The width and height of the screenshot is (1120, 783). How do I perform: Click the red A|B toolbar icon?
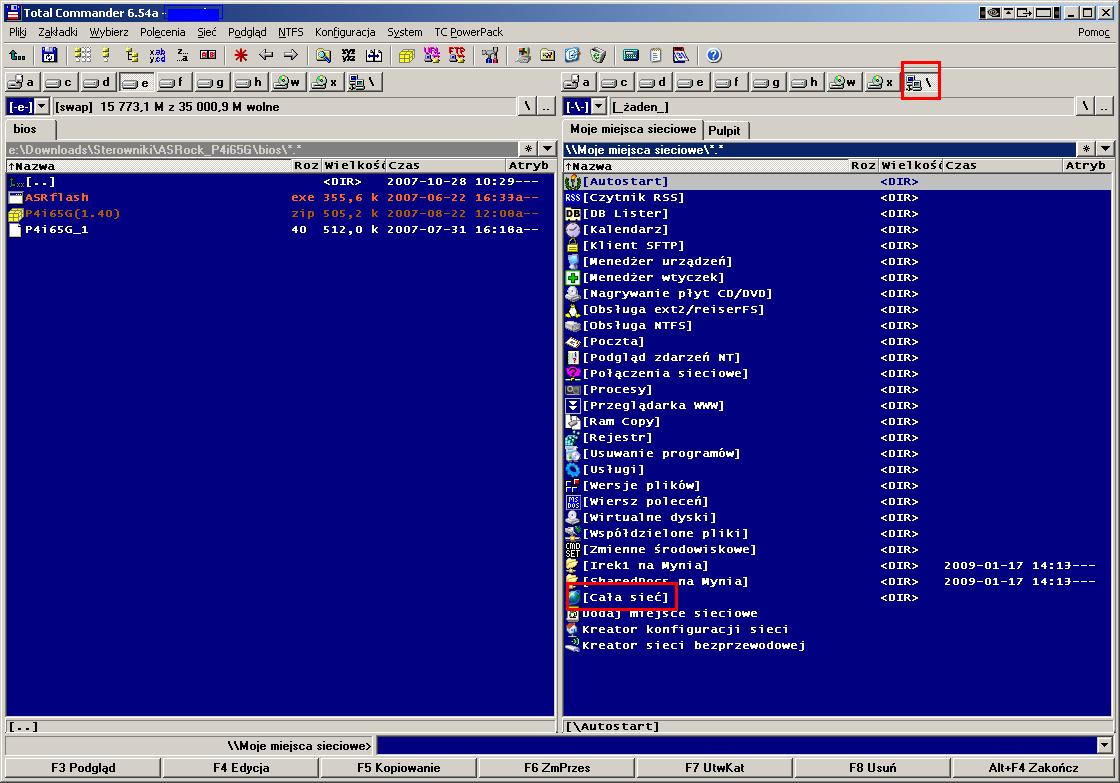tap(208, 55)
